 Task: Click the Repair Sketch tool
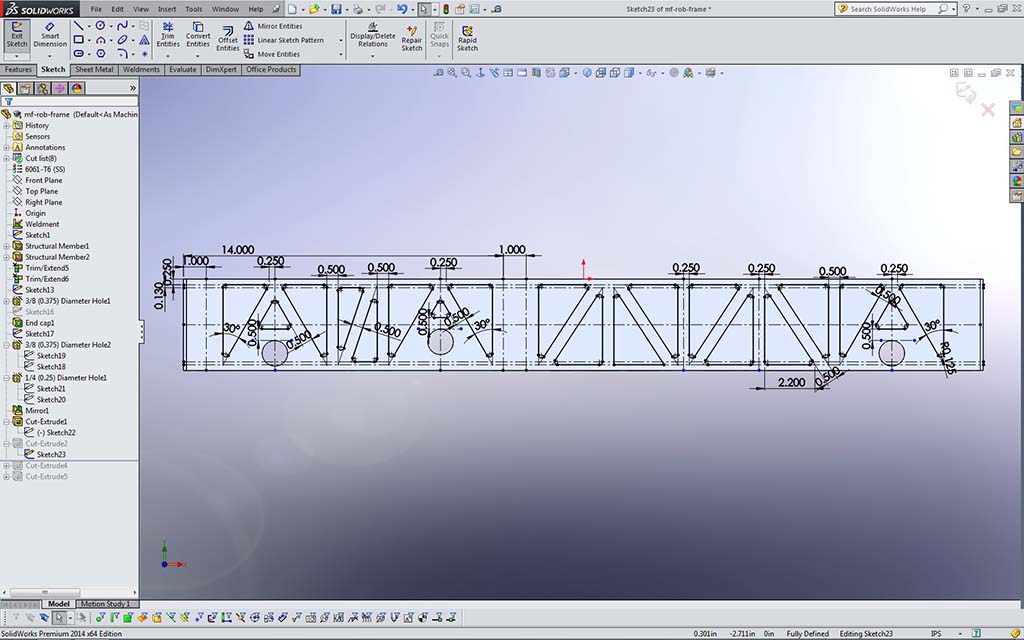[x=411, y=37]
